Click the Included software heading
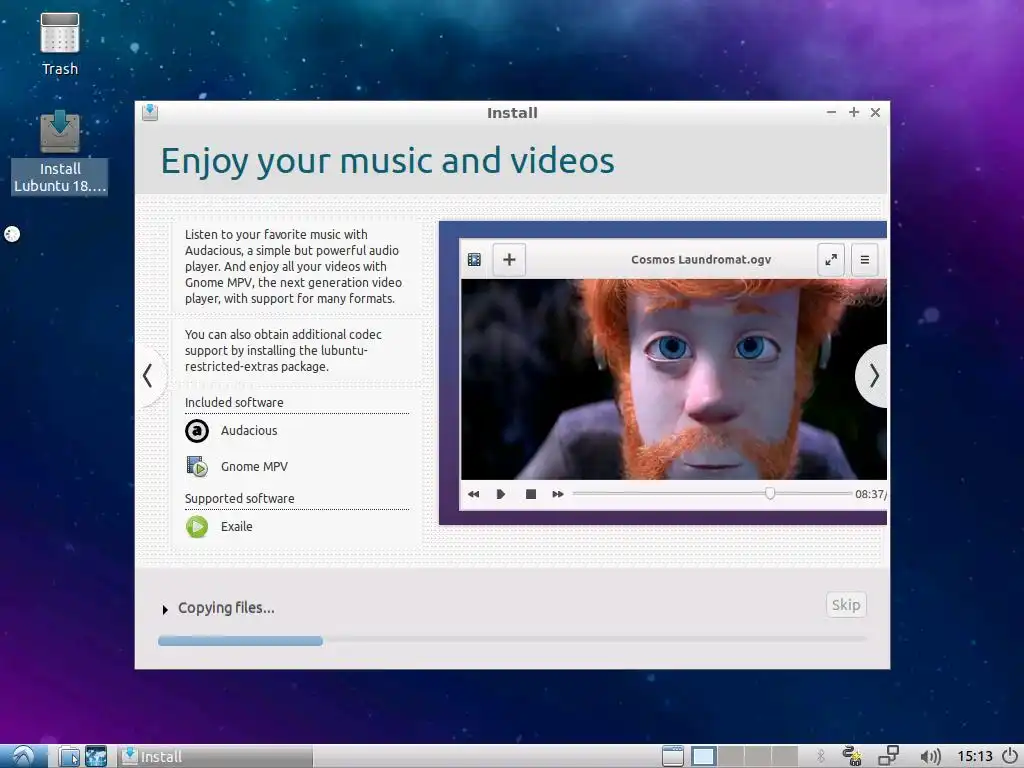This screenshot has width=1024, height=768. [234, 402]
